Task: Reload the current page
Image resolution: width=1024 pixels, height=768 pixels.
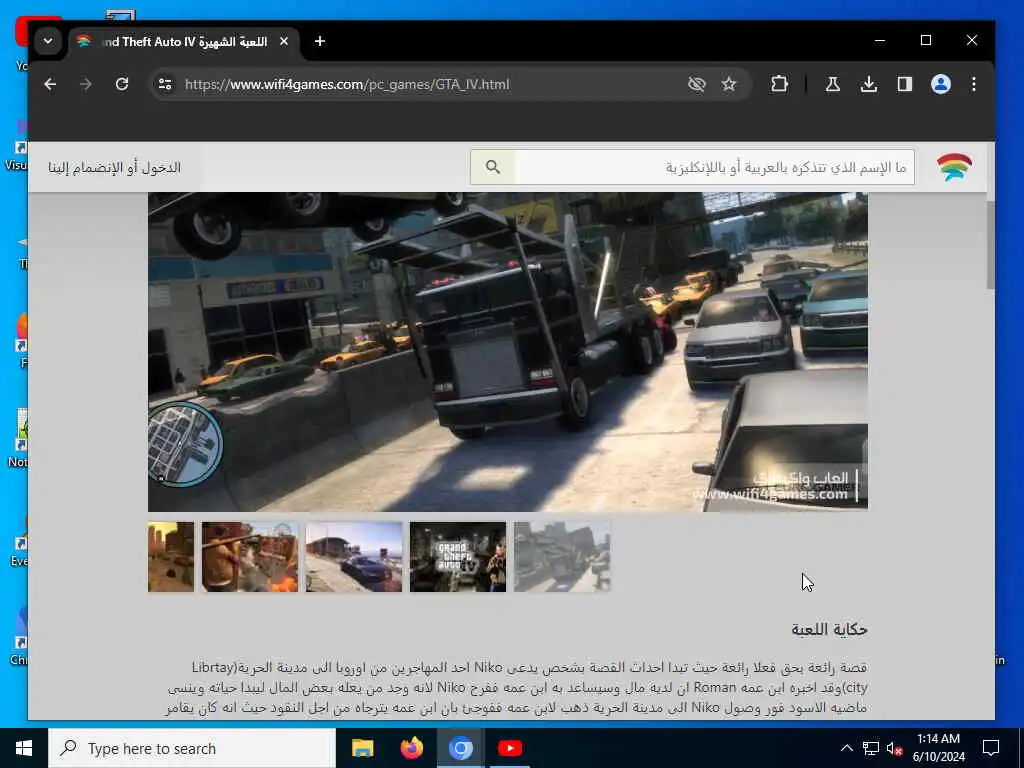Action: coord(121,84)
